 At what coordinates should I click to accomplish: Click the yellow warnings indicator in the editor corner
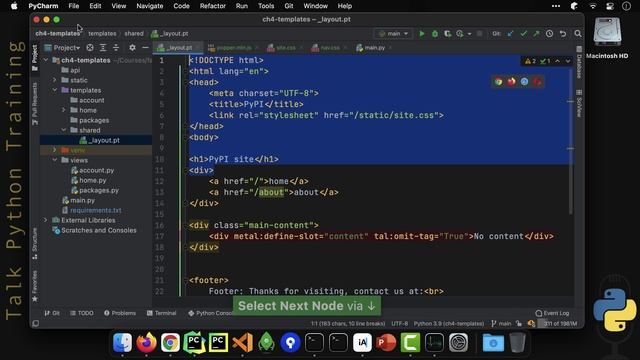530,61
